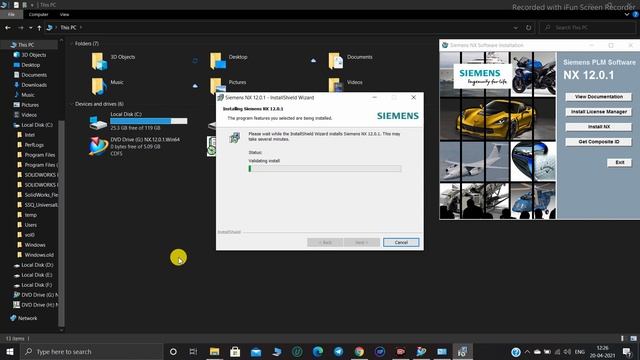Switch to InstallShield installer on taskbar

(462, 351)
